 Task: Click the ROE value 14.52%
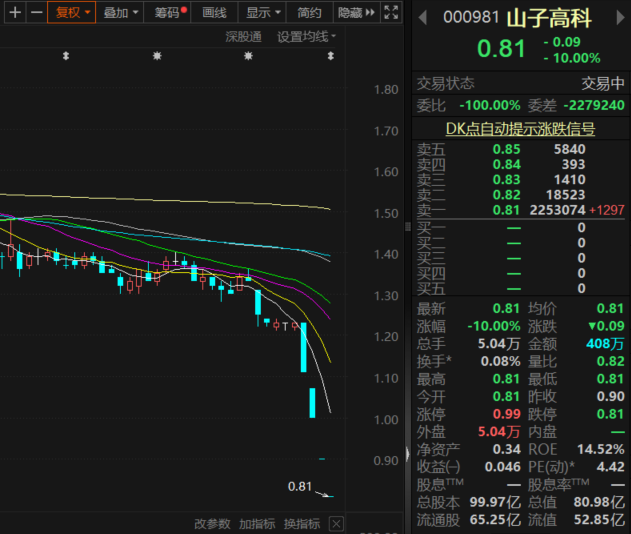[x=600, y=449]
